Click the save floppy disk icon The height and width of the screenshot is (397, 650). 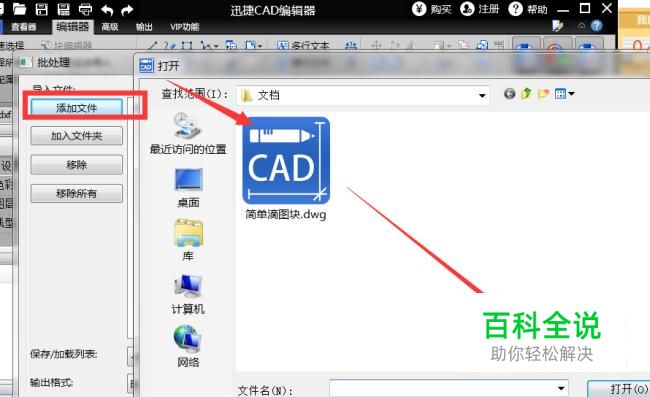tap(41, 9)
